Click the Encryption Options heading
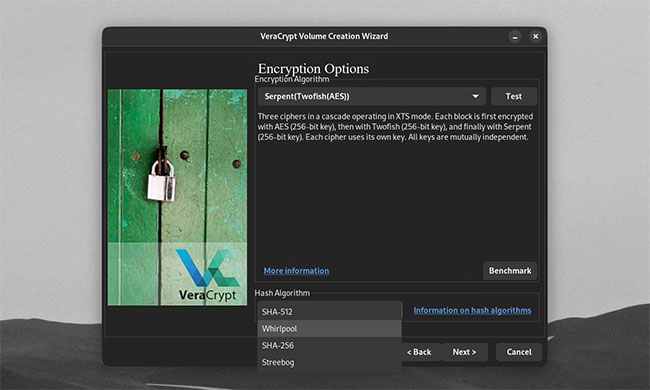650x390 pixels. [x=313, y=68]
